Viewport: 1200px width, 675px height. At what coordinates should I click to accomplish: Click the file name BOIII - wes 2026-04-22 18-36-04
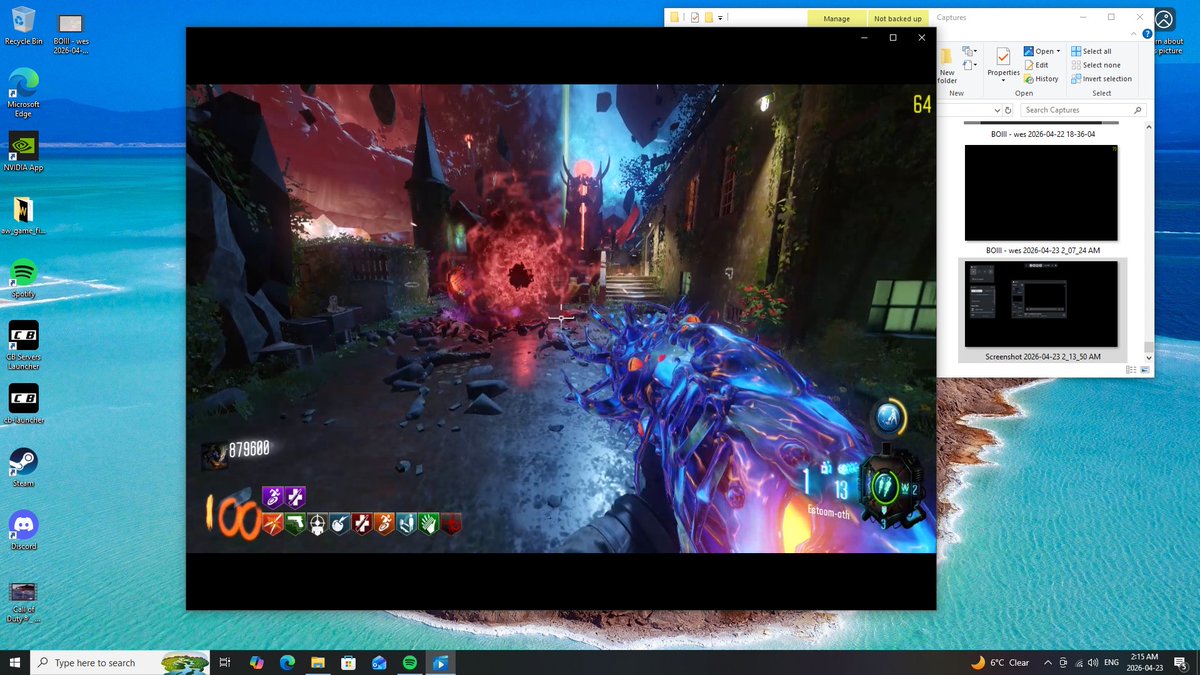point(1041,134)
